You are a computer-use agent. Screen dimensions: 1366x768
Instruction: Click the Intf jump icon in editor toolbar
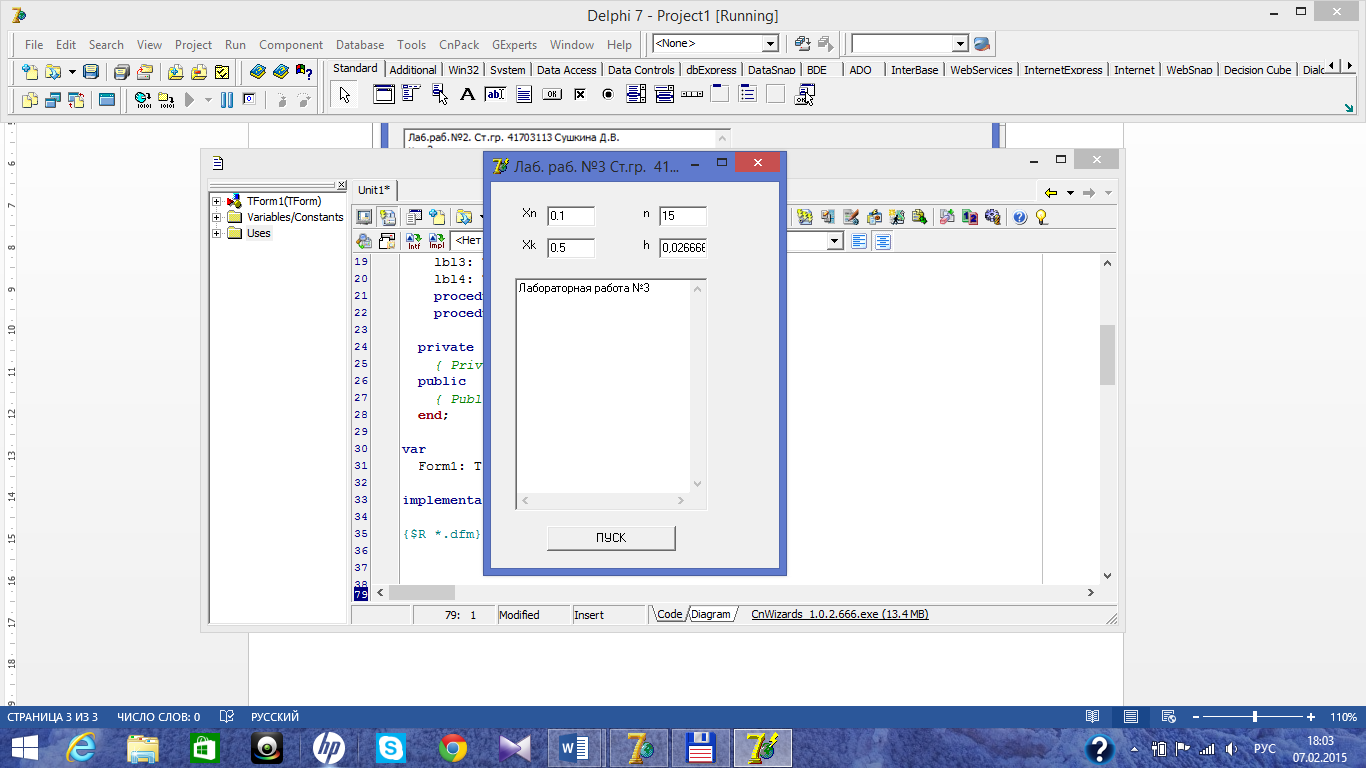click(x=413, y=241)
